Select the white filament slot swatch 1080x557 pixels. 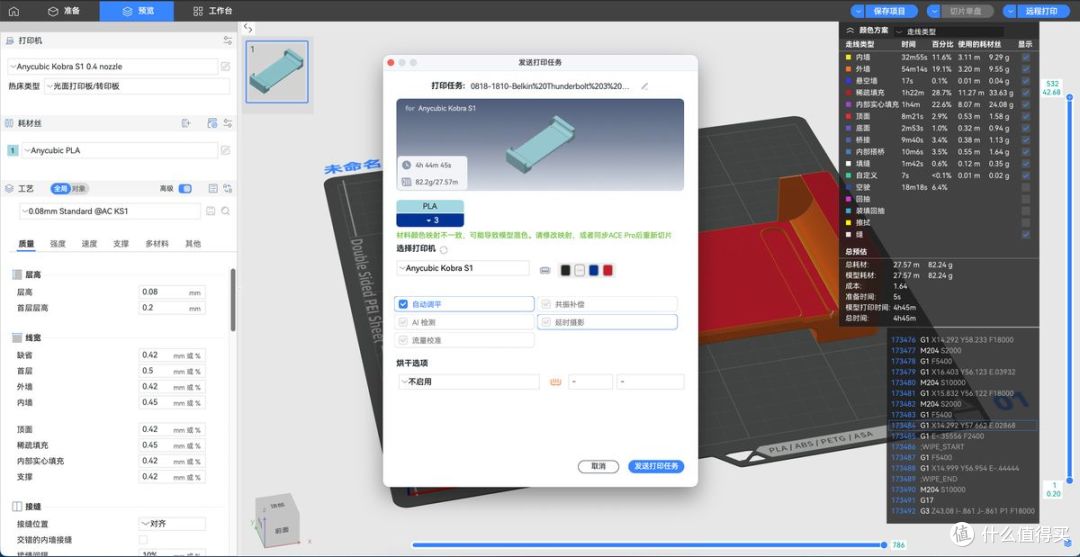tap(579, 270)
